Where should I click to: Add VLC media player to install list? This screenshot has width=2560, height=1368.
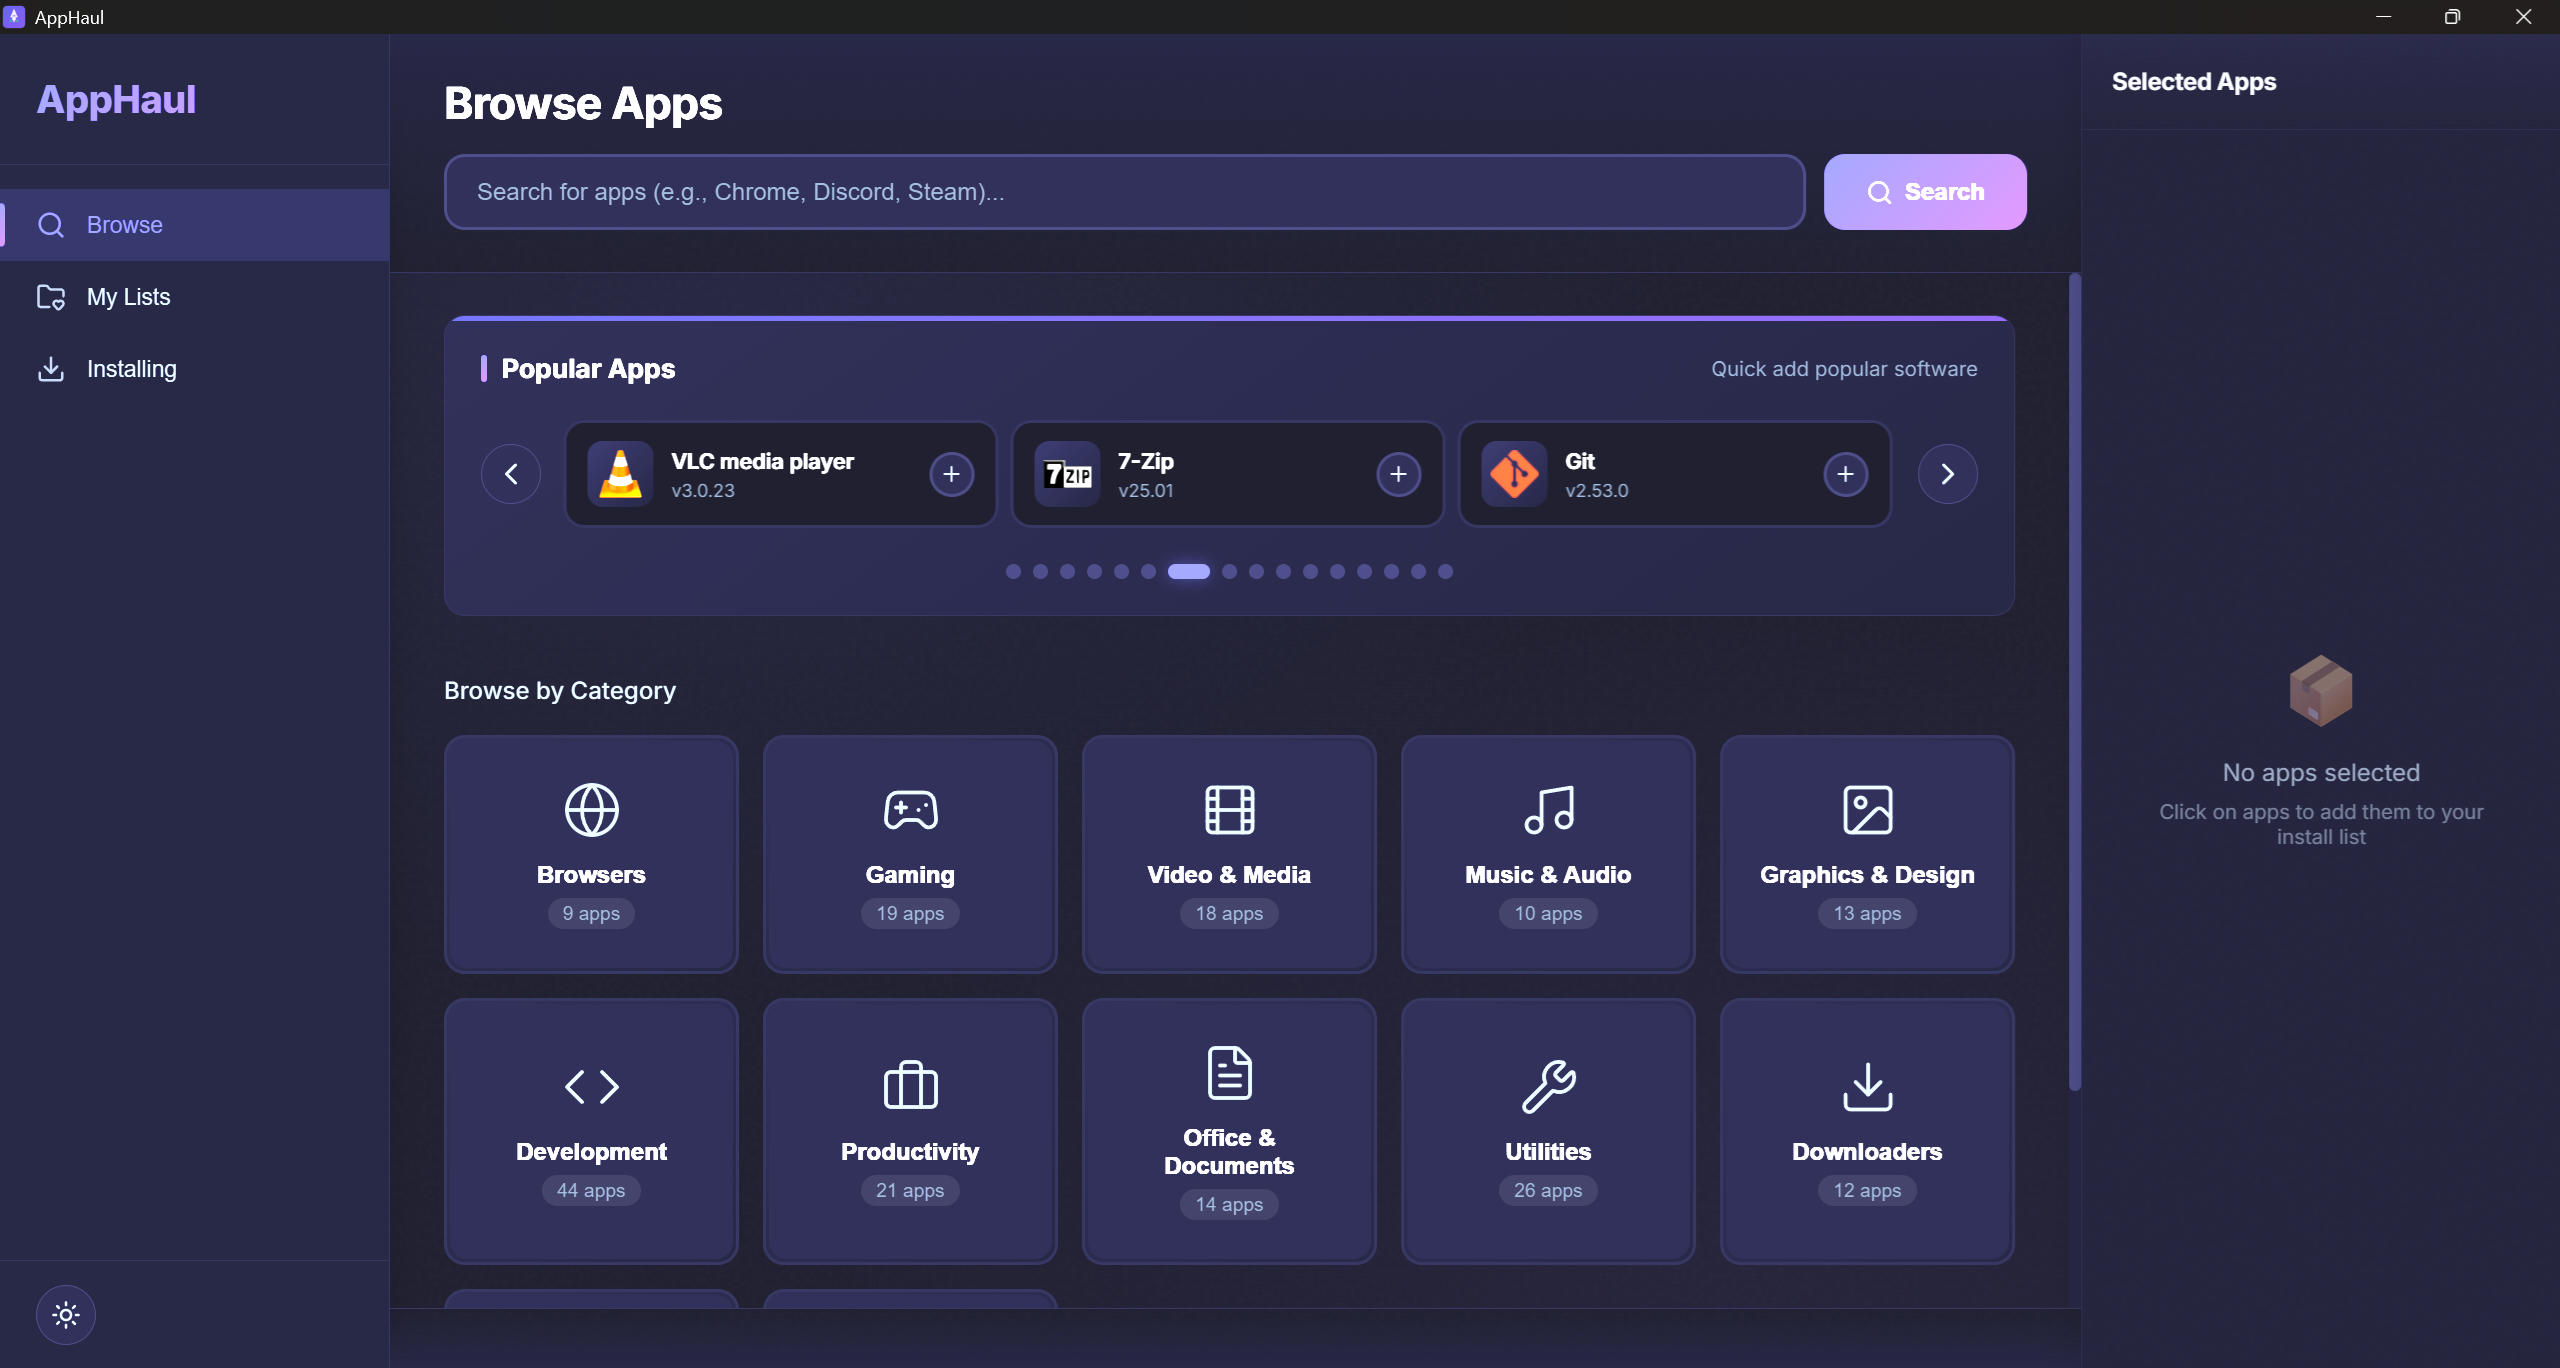(951, 474)
